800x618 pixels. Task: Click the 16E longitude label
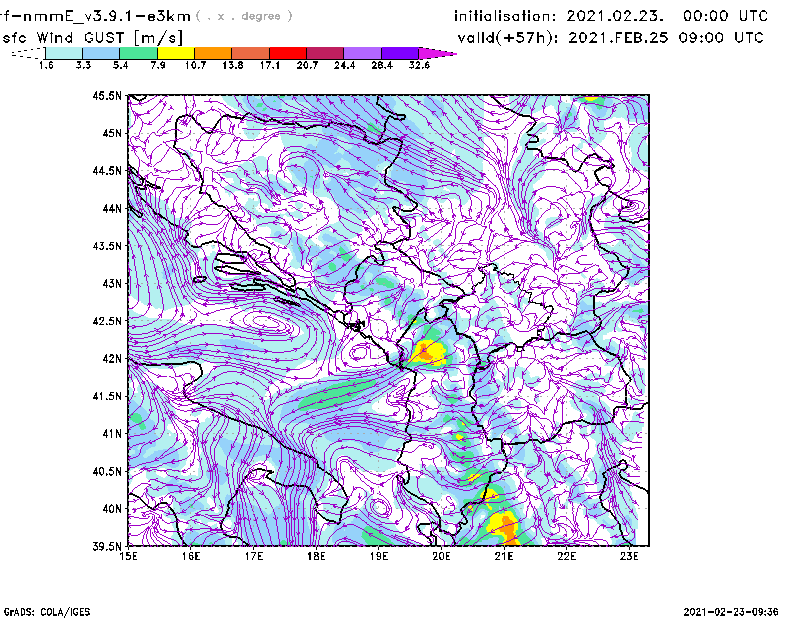[x=191, y=556]
